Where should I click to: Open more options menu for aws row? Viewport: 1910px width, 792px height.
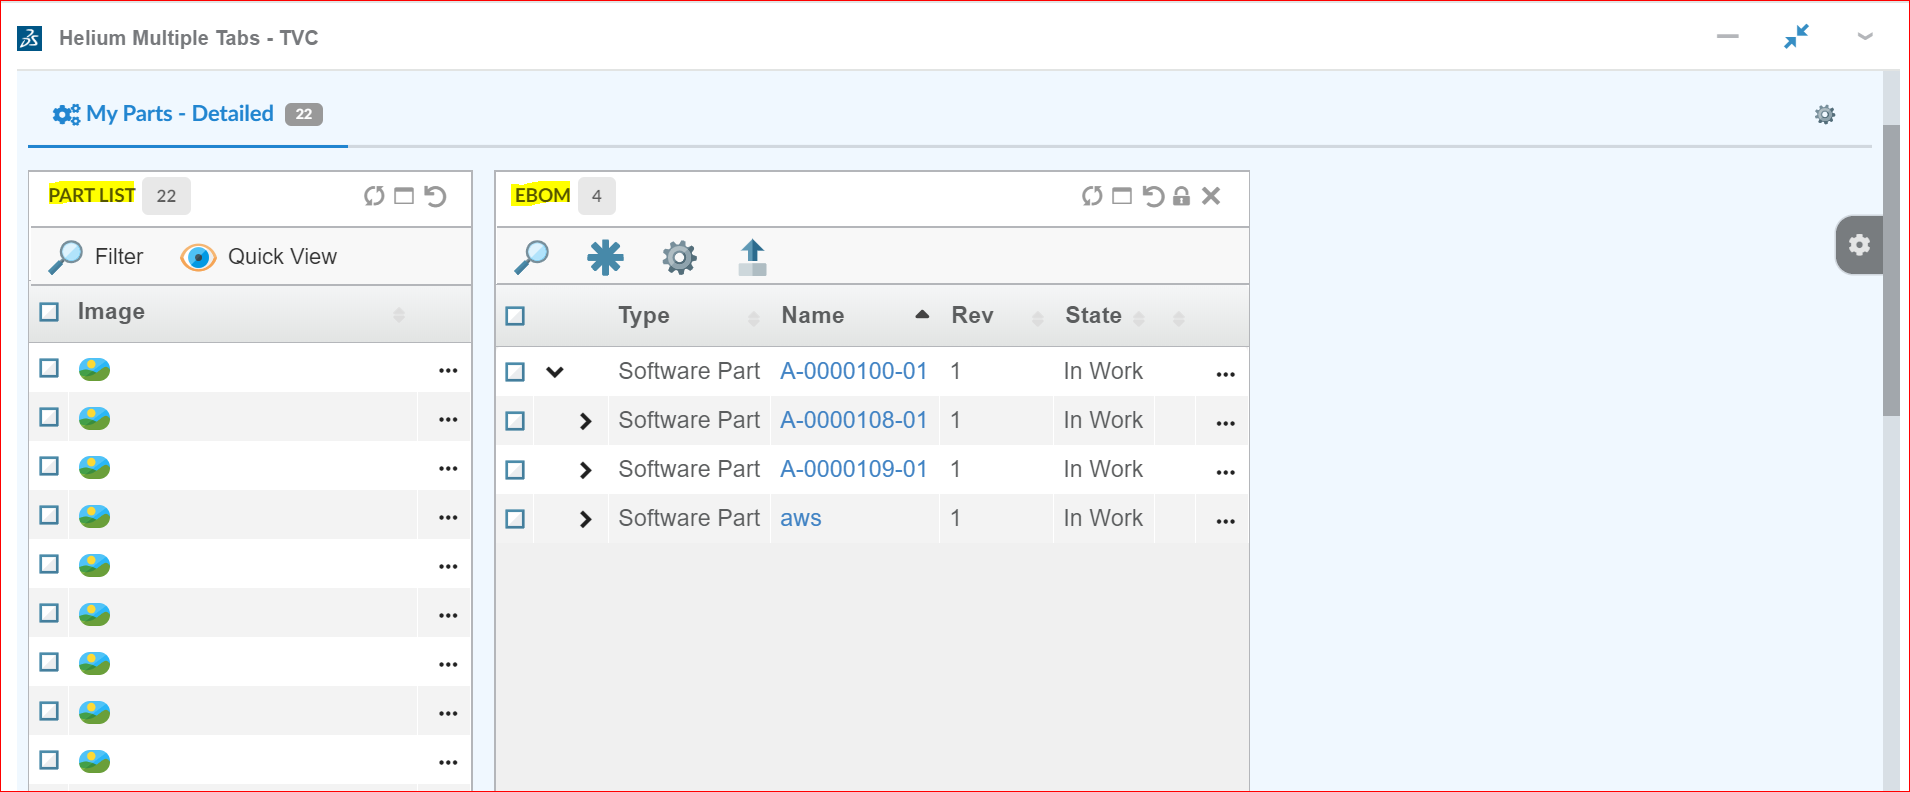(1225, 521)
